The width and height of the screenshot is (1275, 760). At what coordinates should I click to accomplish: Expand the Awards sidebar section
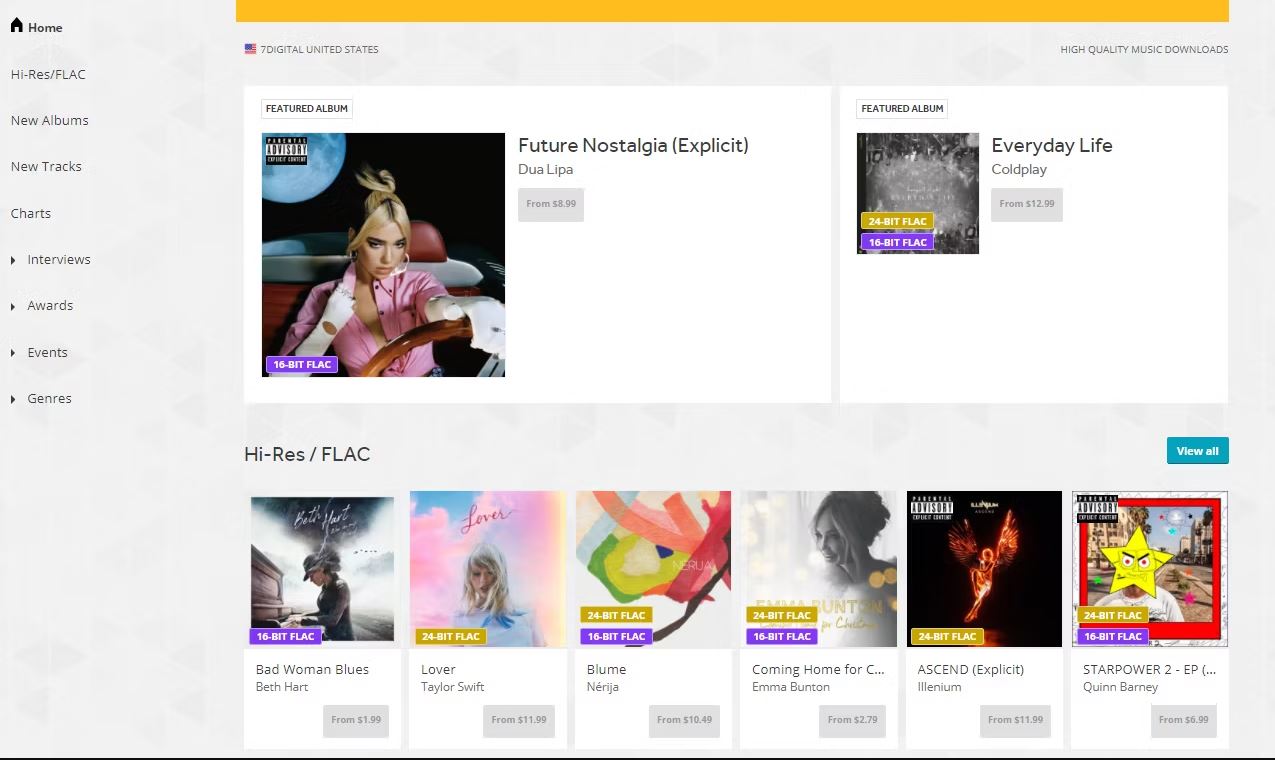click(x=13, y=306)
